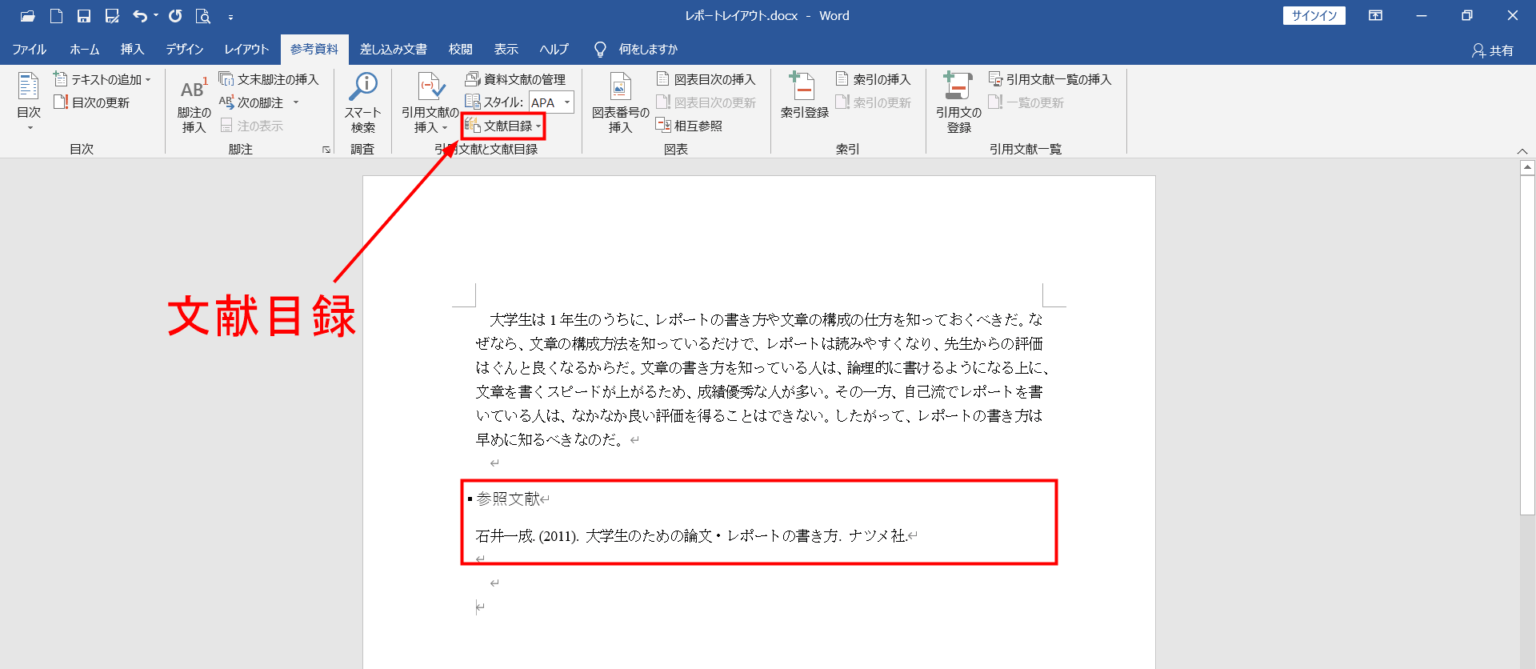
Task: Save the document from Quick Access Toolbar
Action: click(85, 15)
